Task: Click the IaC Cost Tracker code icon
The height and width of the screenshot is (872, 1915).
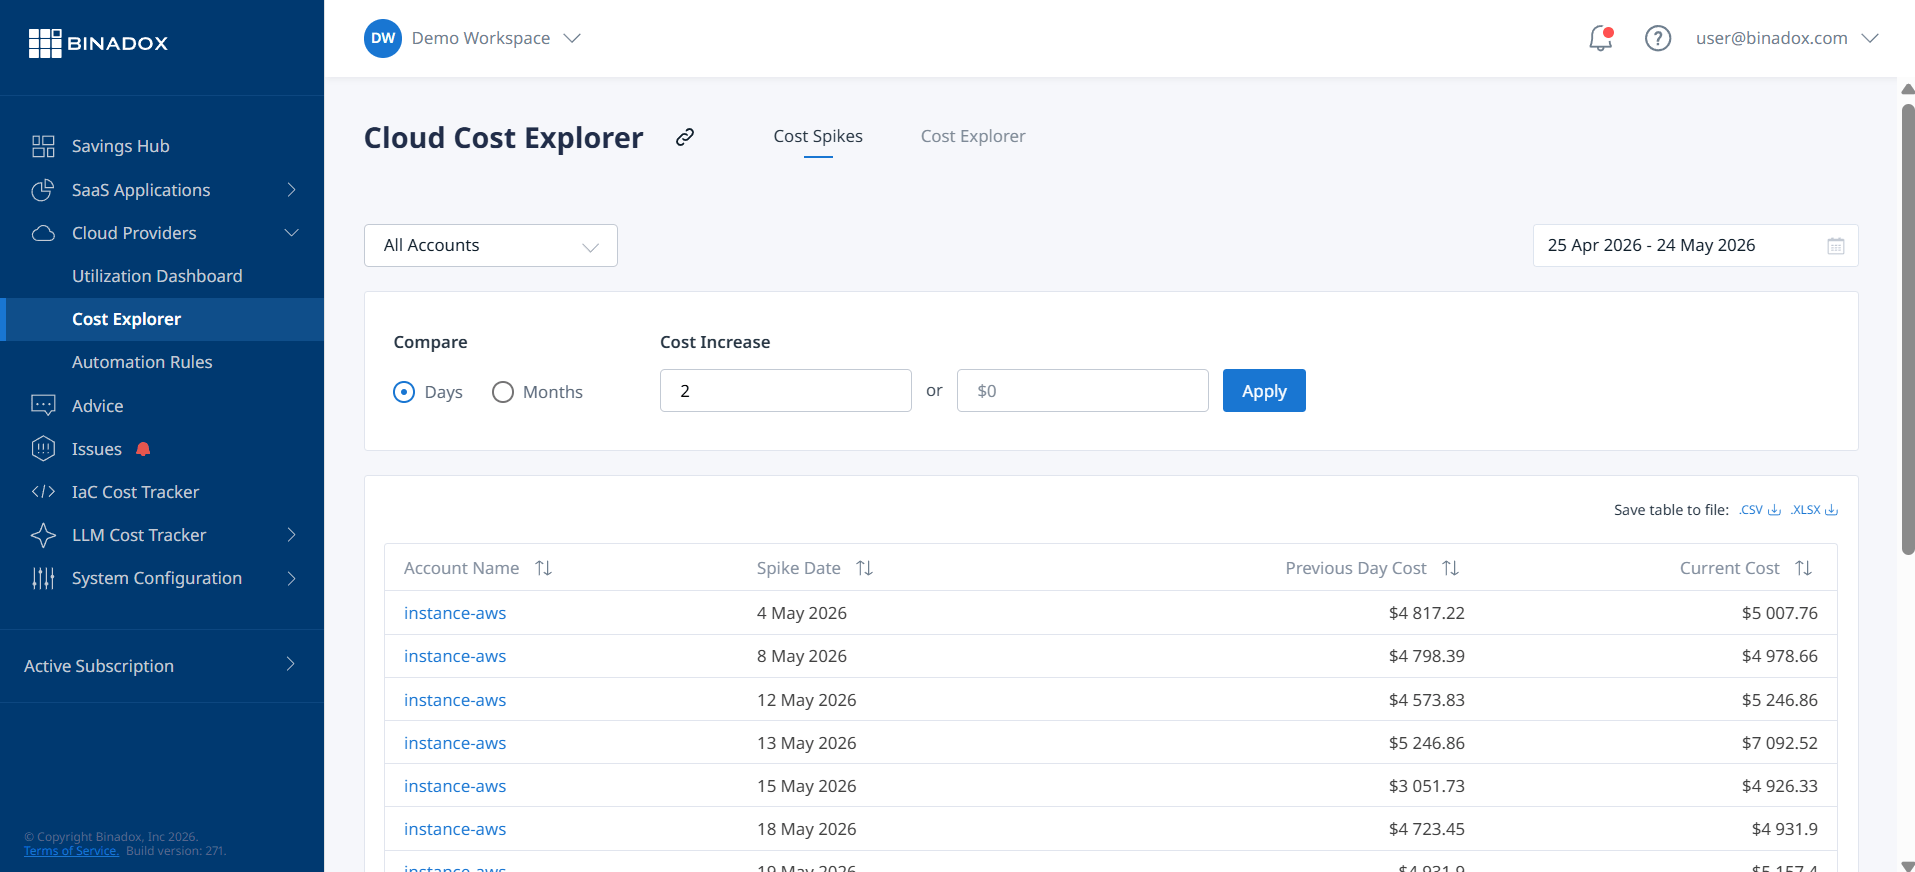Action: pyautogui.click(x=43, y=492)
